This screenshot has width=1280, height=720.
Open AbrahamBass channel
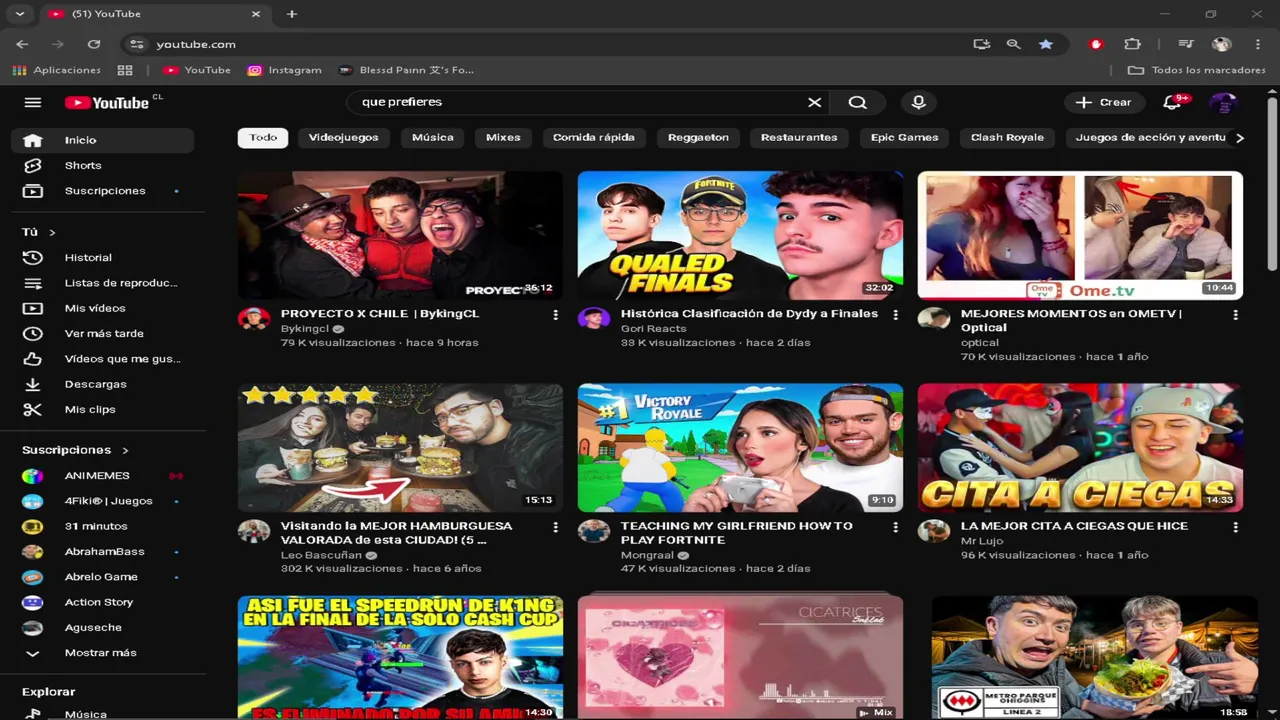point(102,552)
